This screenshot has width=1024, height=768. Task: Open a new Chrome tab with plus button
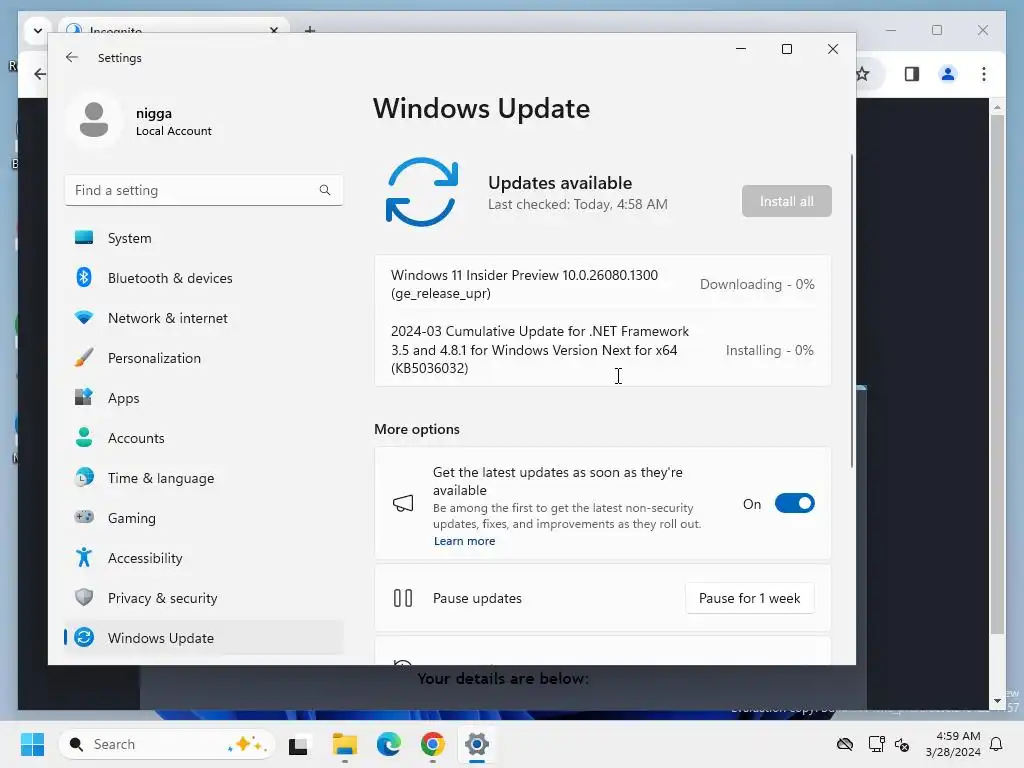(310, 30)
